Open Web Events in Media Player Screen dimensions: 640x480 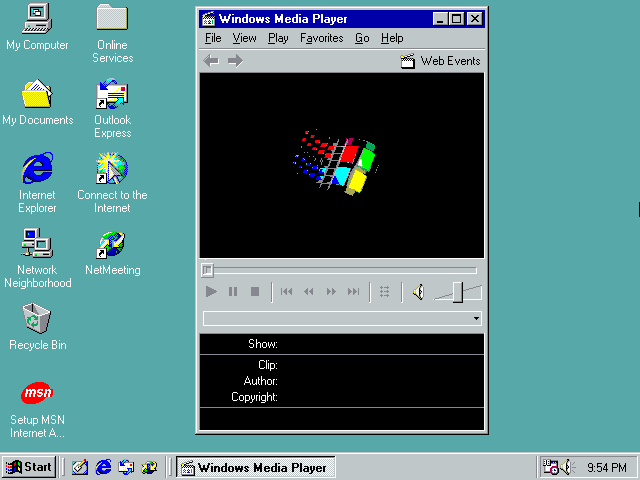(440, 61)
